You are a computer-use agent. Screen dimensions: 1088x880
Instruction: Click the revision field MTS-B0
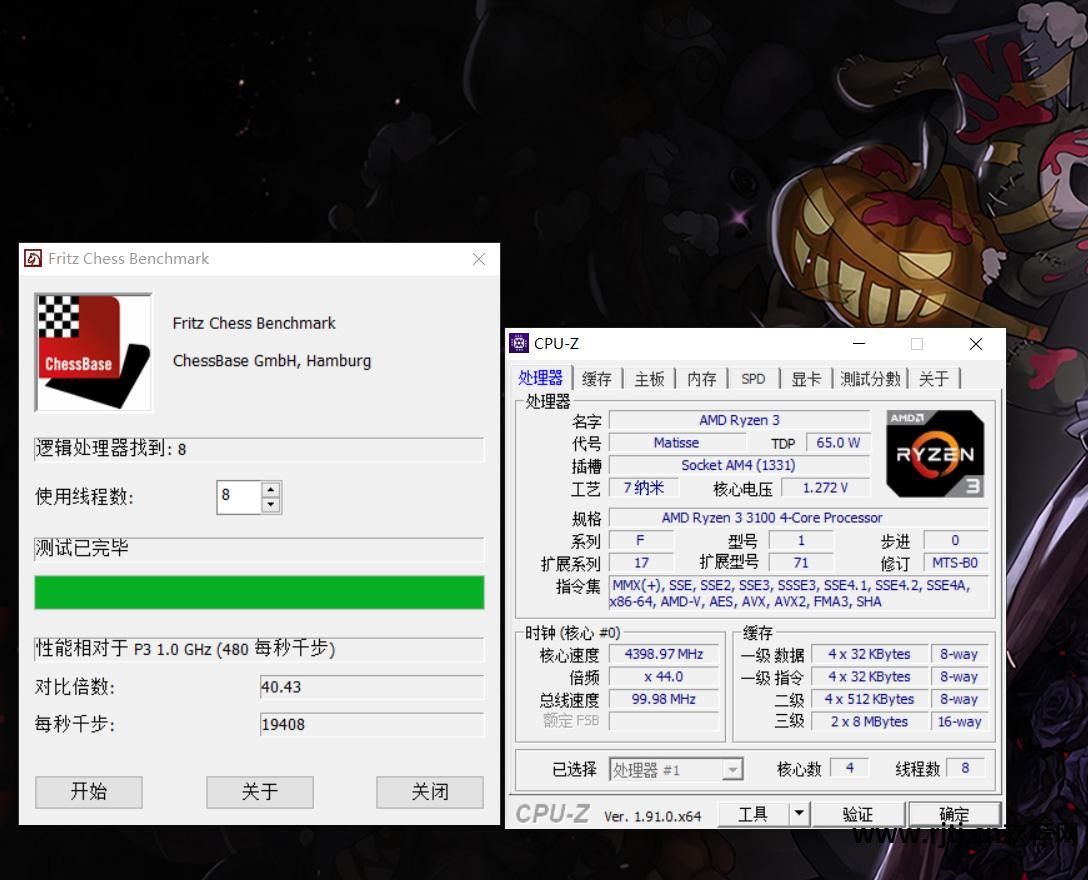[x=955, y=562]
